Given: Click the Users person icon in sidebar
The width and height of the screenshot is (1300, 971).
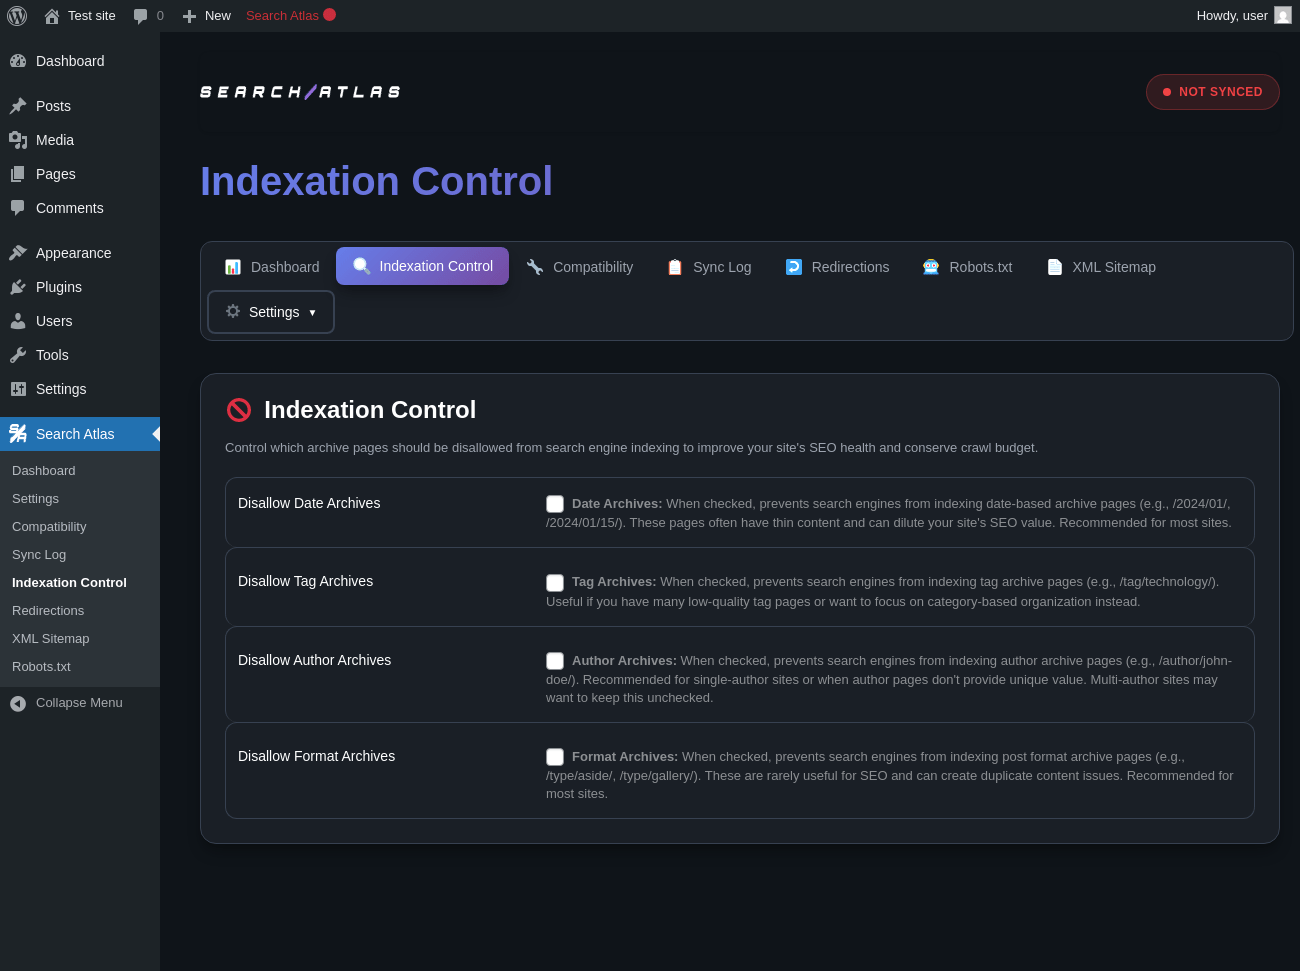Looking at the screenshot, I should coord(18,321).
